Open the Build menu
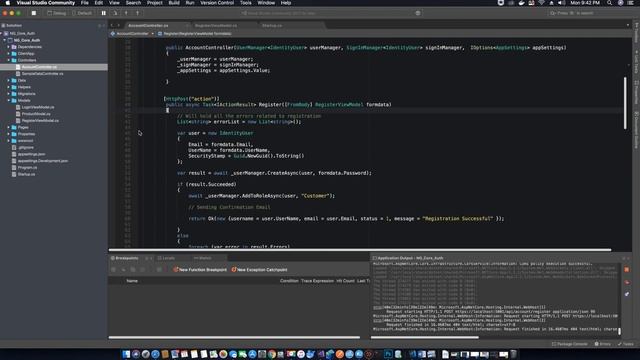Screen dimensions: 640x360 pyautogui.click(x=174, y=3)
